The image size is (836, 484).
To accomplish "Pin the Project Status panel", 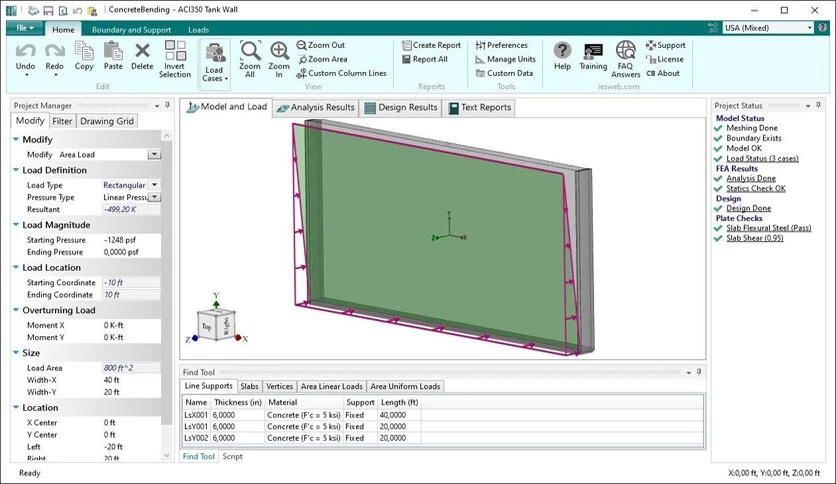I will tap(818, 106).
